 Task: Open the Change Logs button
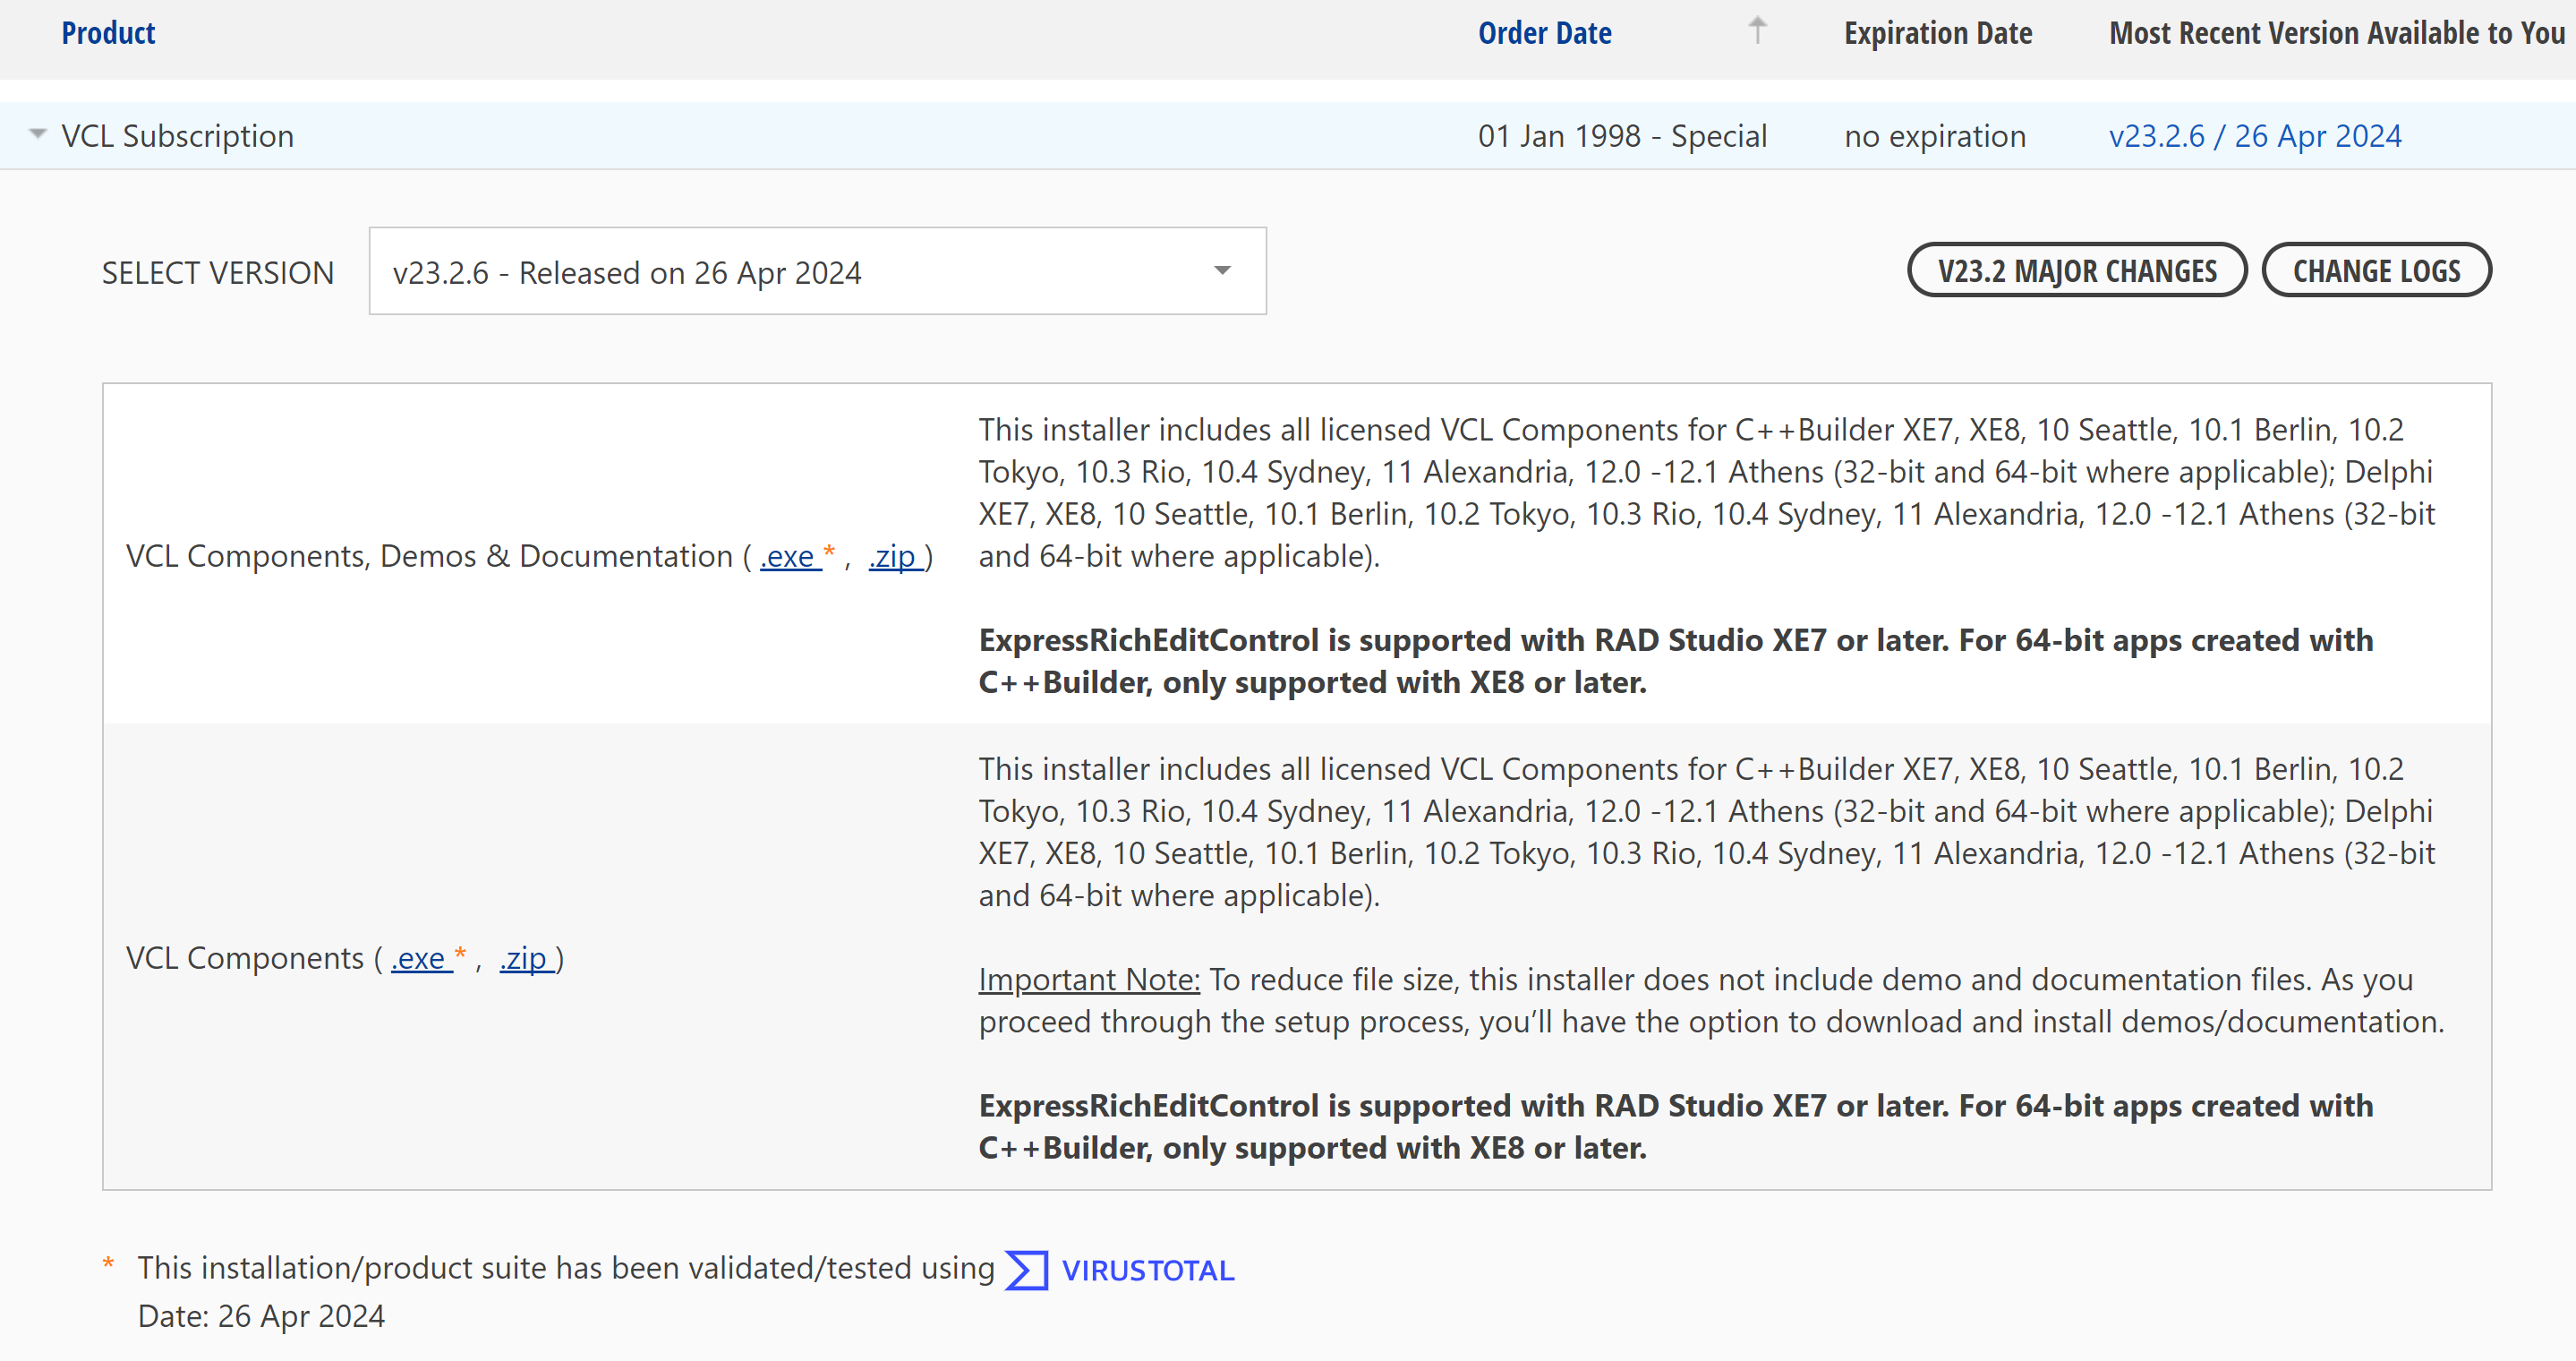tap(2376, 271)
